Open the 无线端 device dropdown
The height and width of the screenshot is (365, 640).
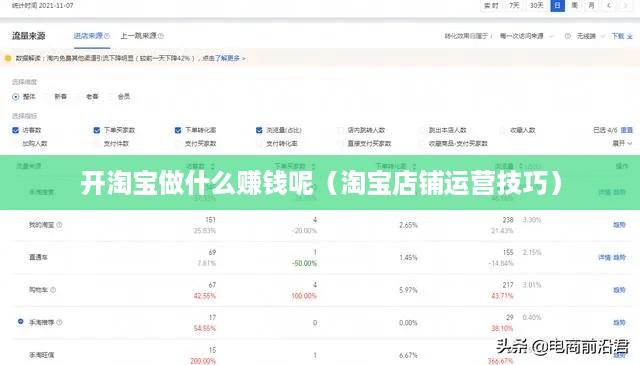[x=590, y=36]
